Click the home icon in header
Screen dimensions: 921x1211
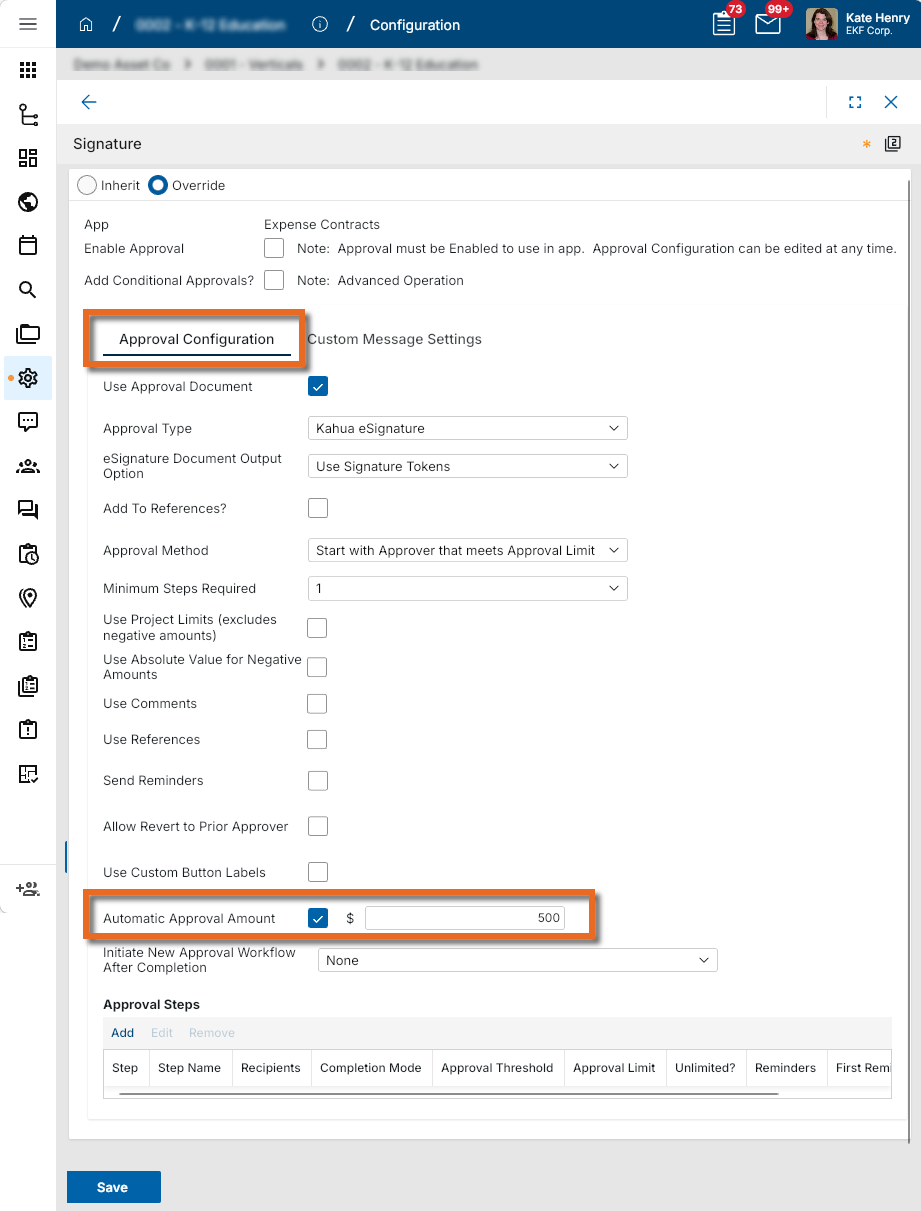coord(86,25)
